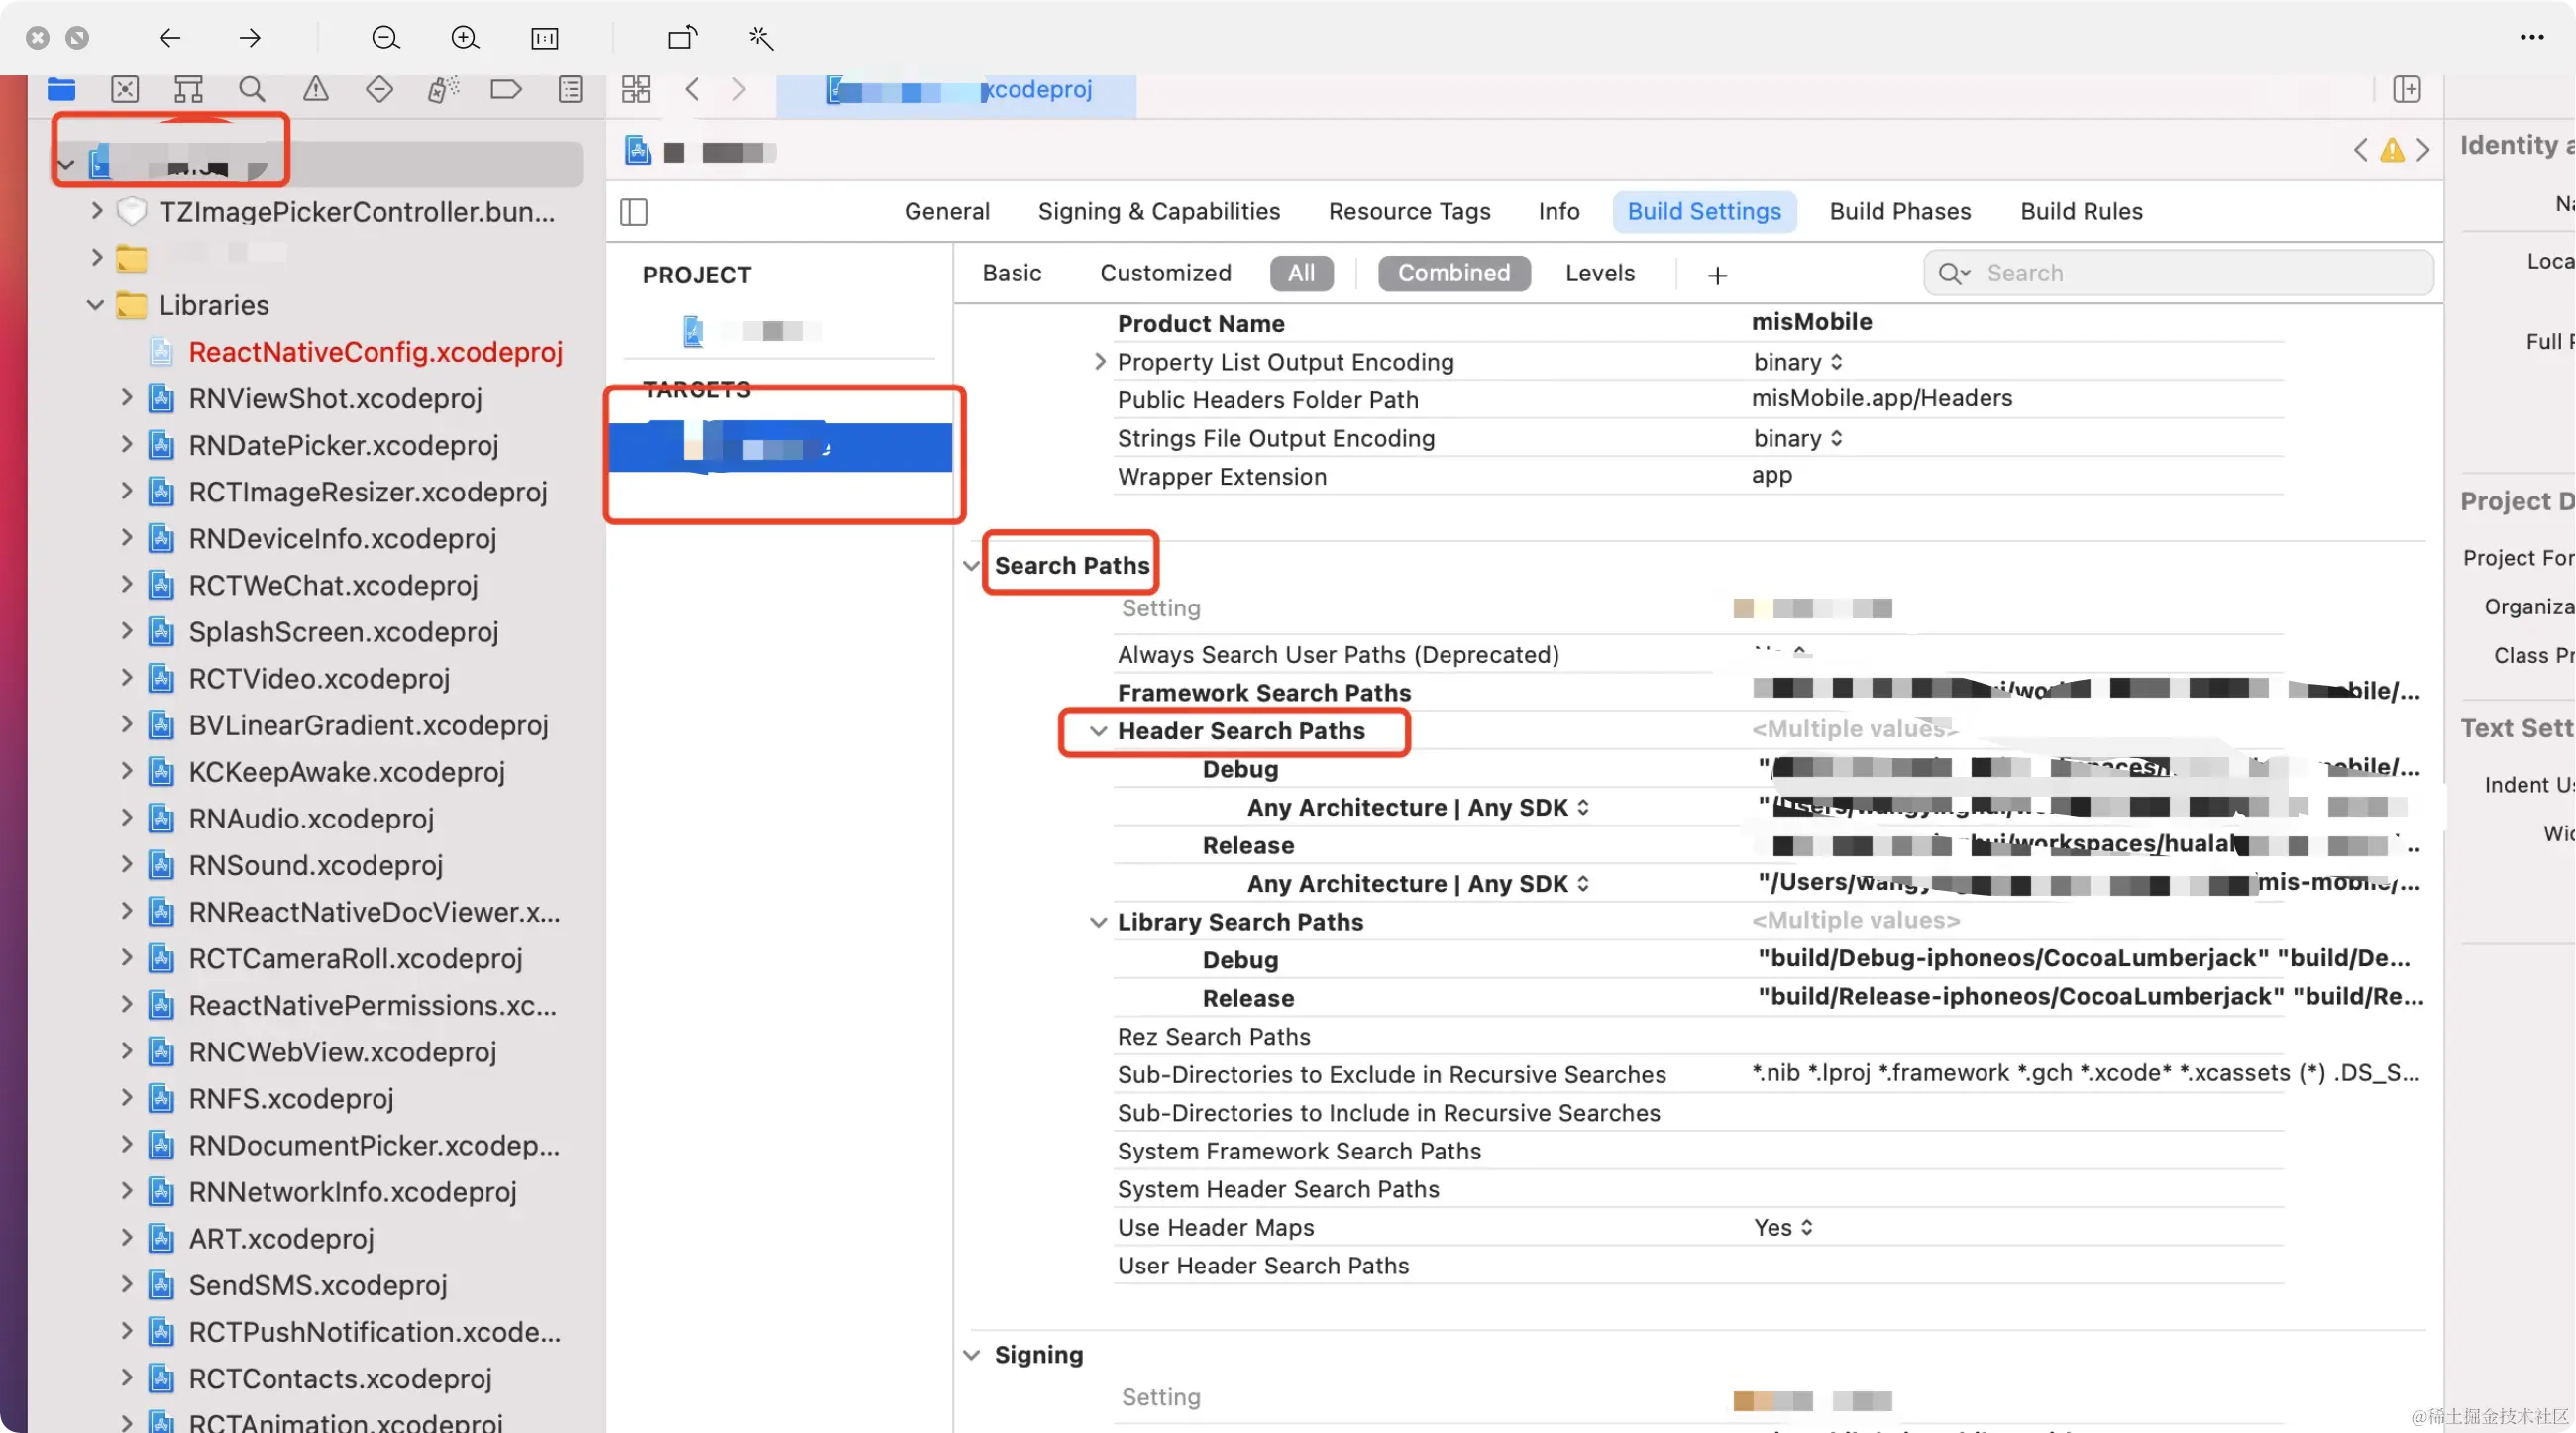
Task: Open the Project navigator folder icon
Action: tap(61, 89)
